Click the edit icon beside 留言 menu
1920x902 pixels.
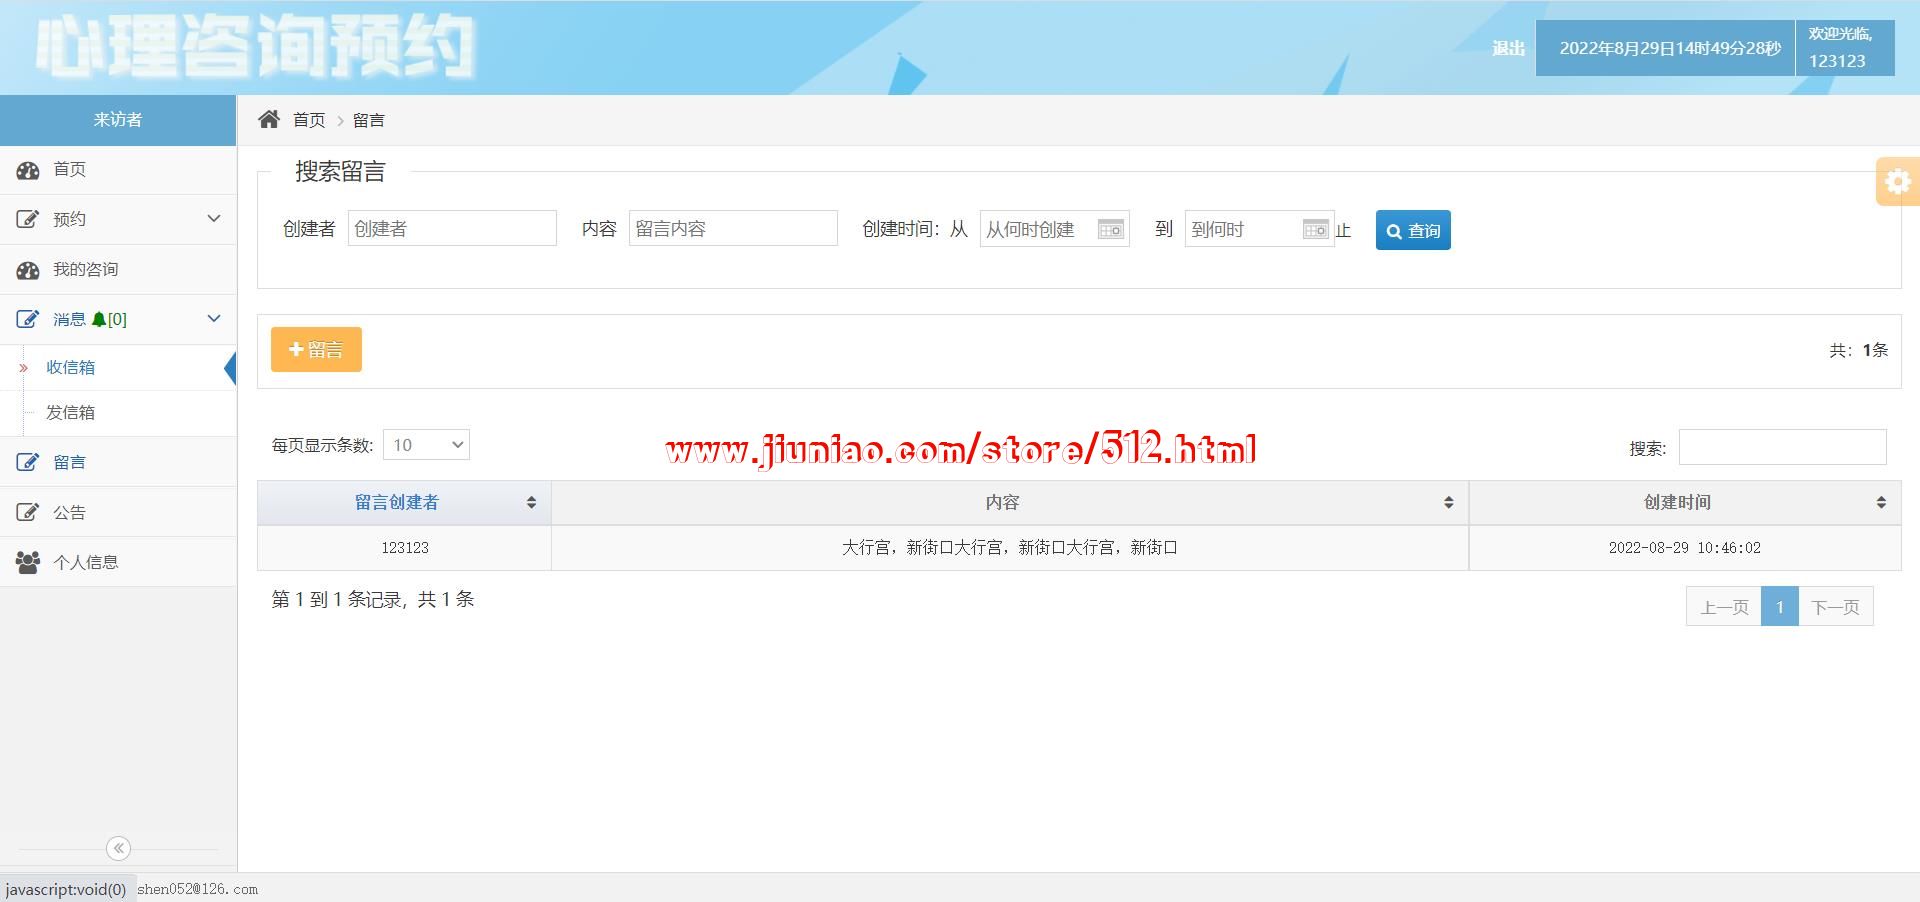tap(28, 462)
